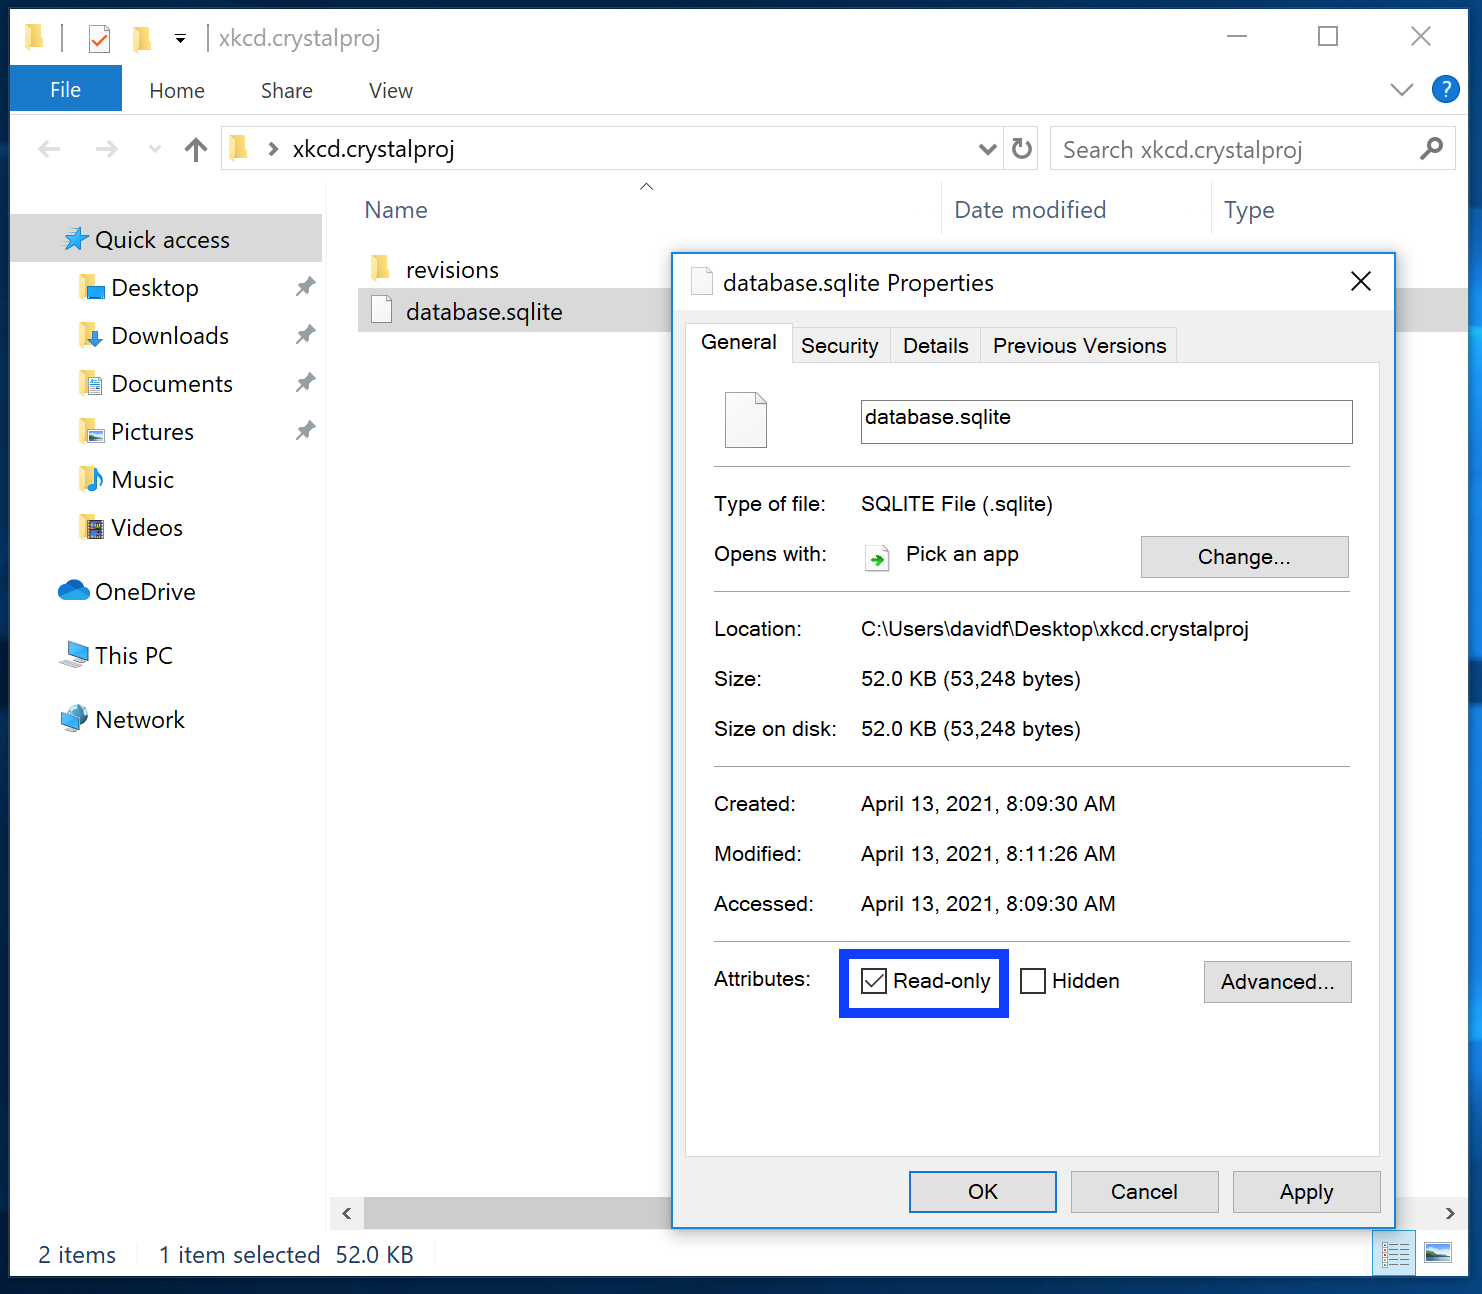Open the Customize Quick Access Toolbar dropdown
The width and height of the screenshot is (1482, 1294).
(180, 39)
